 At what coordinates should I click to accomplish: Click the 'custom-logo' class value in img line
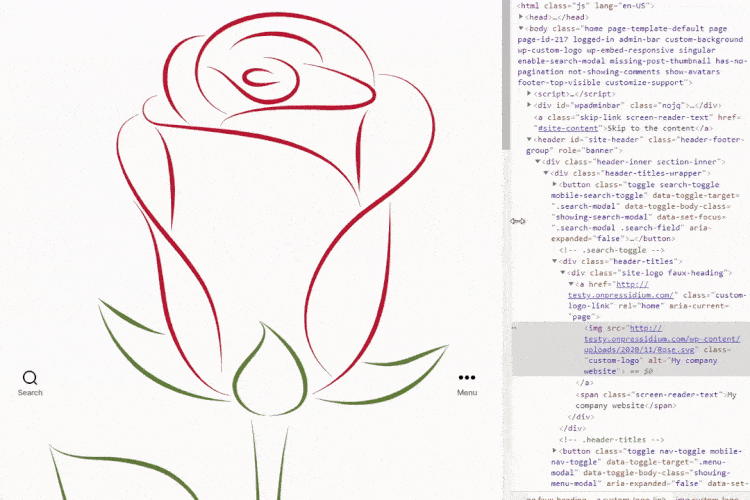pyautogui.click(x=614, y=360)
